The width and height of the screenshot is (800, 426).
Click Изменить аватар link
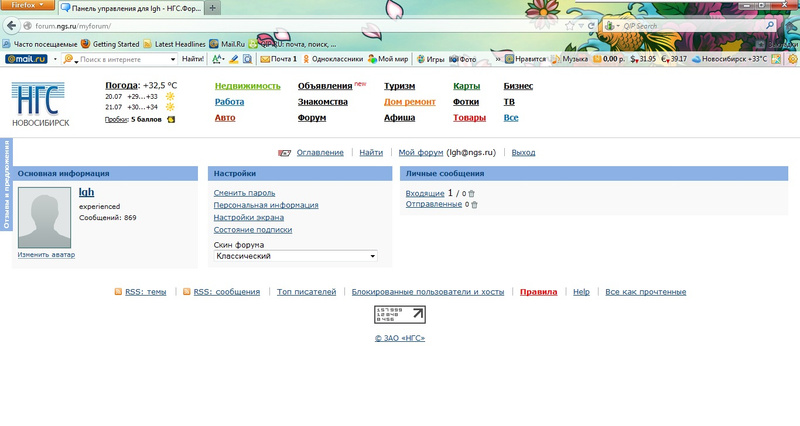pos(46,255)
